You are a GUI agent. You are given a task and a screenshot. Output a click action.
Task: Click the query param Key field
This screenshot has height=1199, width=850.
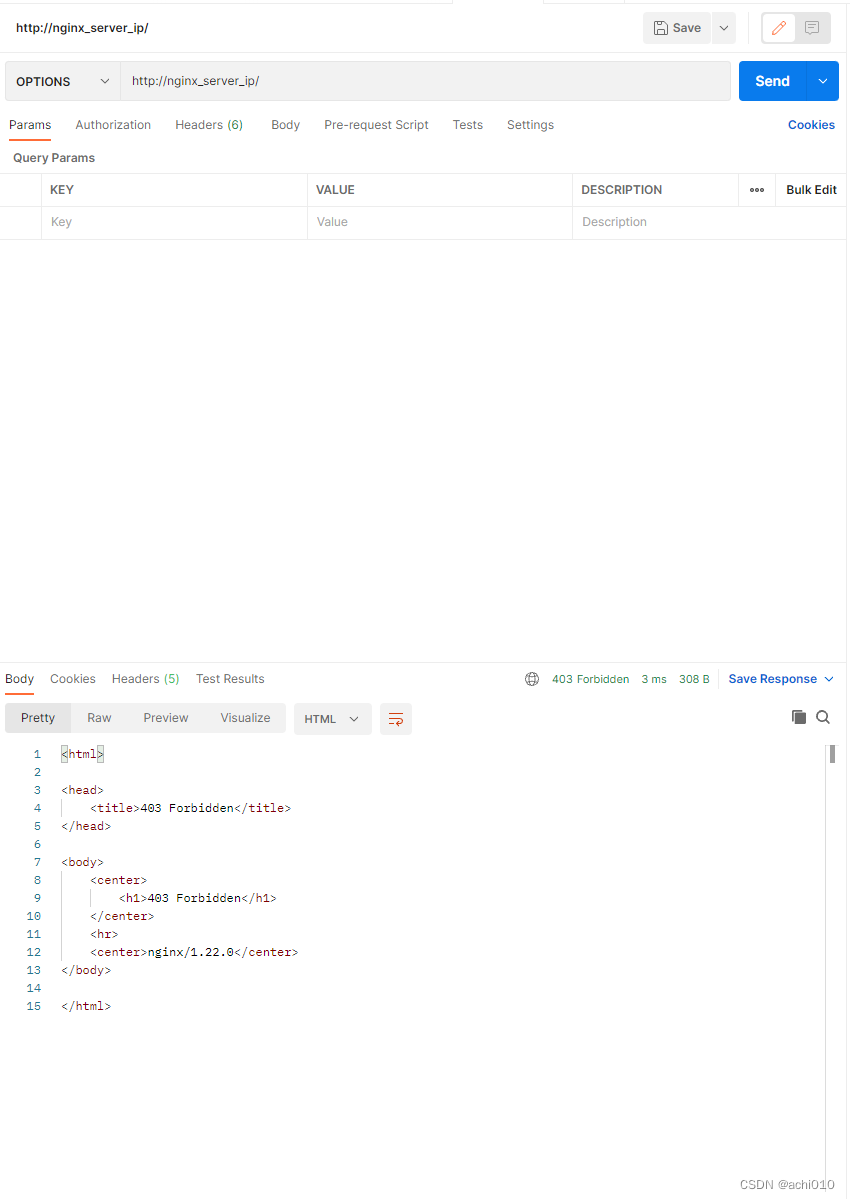tap(174, 222)
